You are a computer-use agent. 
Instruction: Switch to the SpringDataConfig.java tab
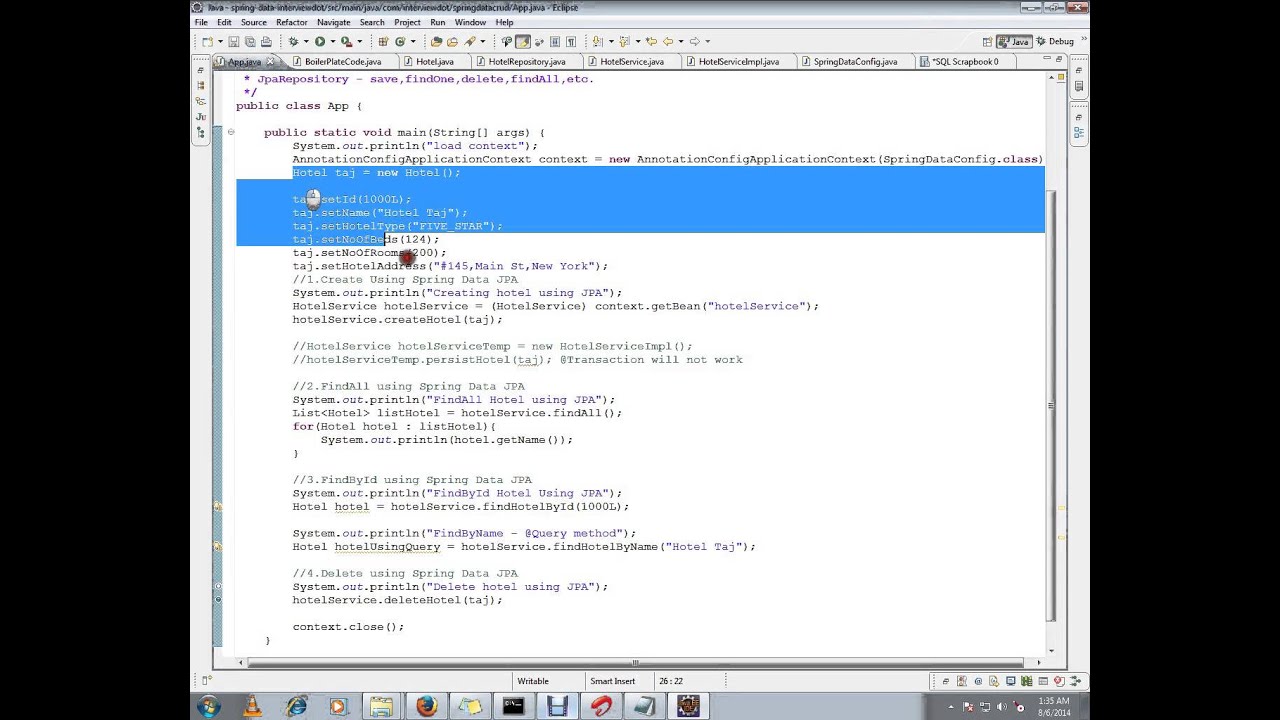tap(855, 62)
